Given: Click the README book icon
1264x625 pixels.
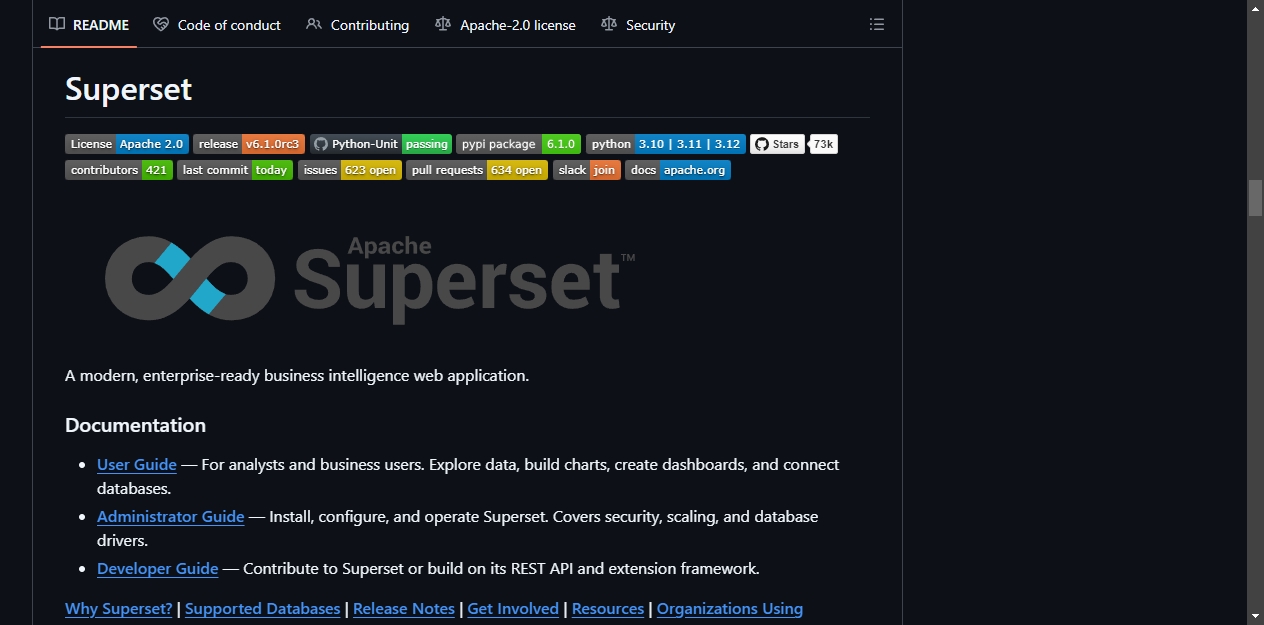Looking at the screenshot, I should 57,25.
